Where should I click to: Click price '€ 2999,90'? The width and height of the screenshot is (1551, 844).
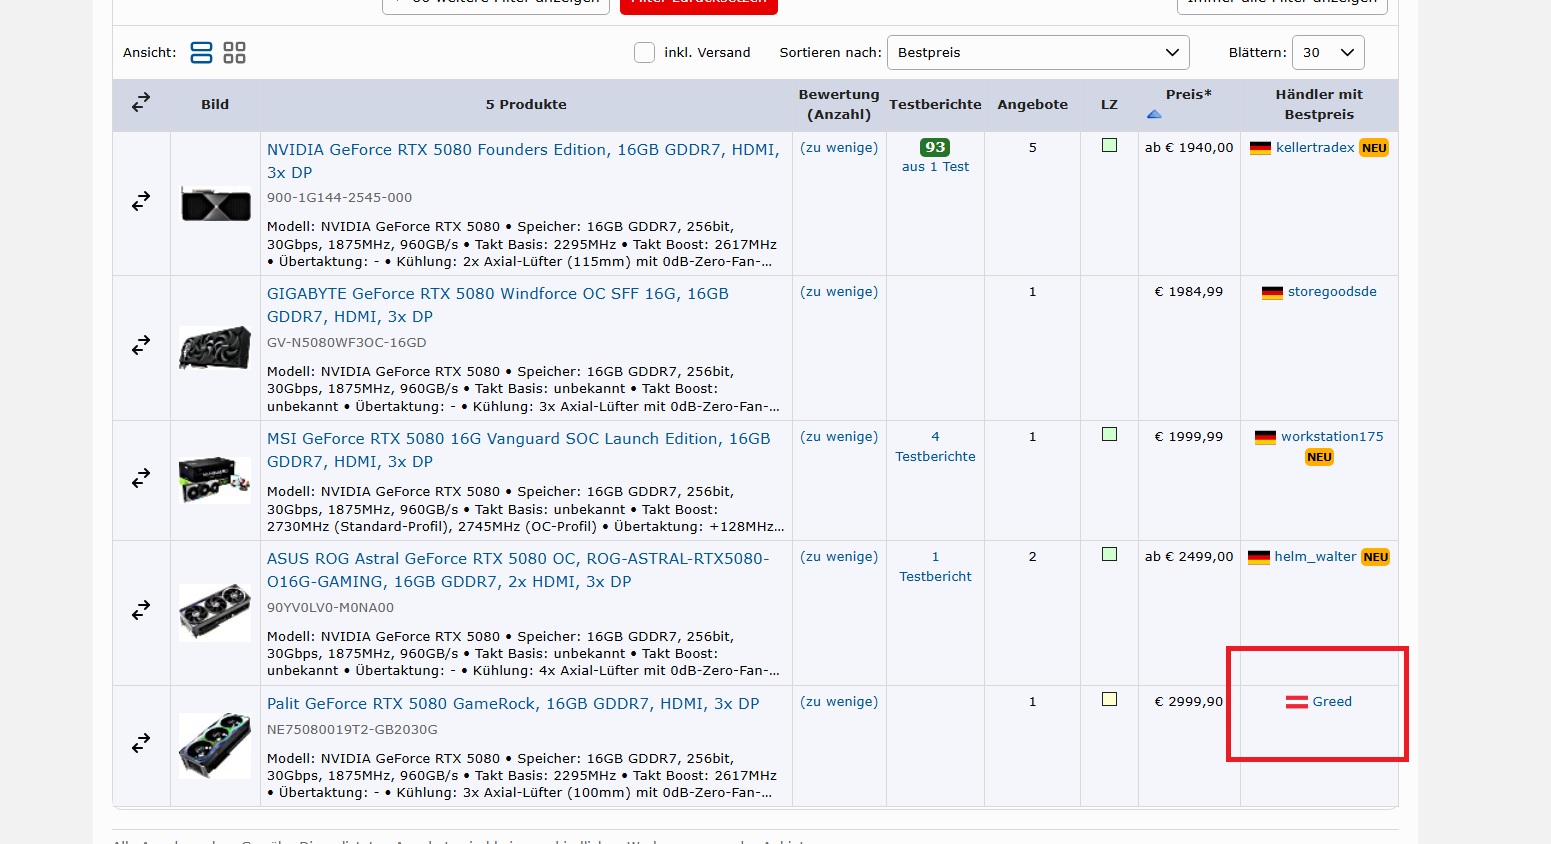pos(1189,702)
